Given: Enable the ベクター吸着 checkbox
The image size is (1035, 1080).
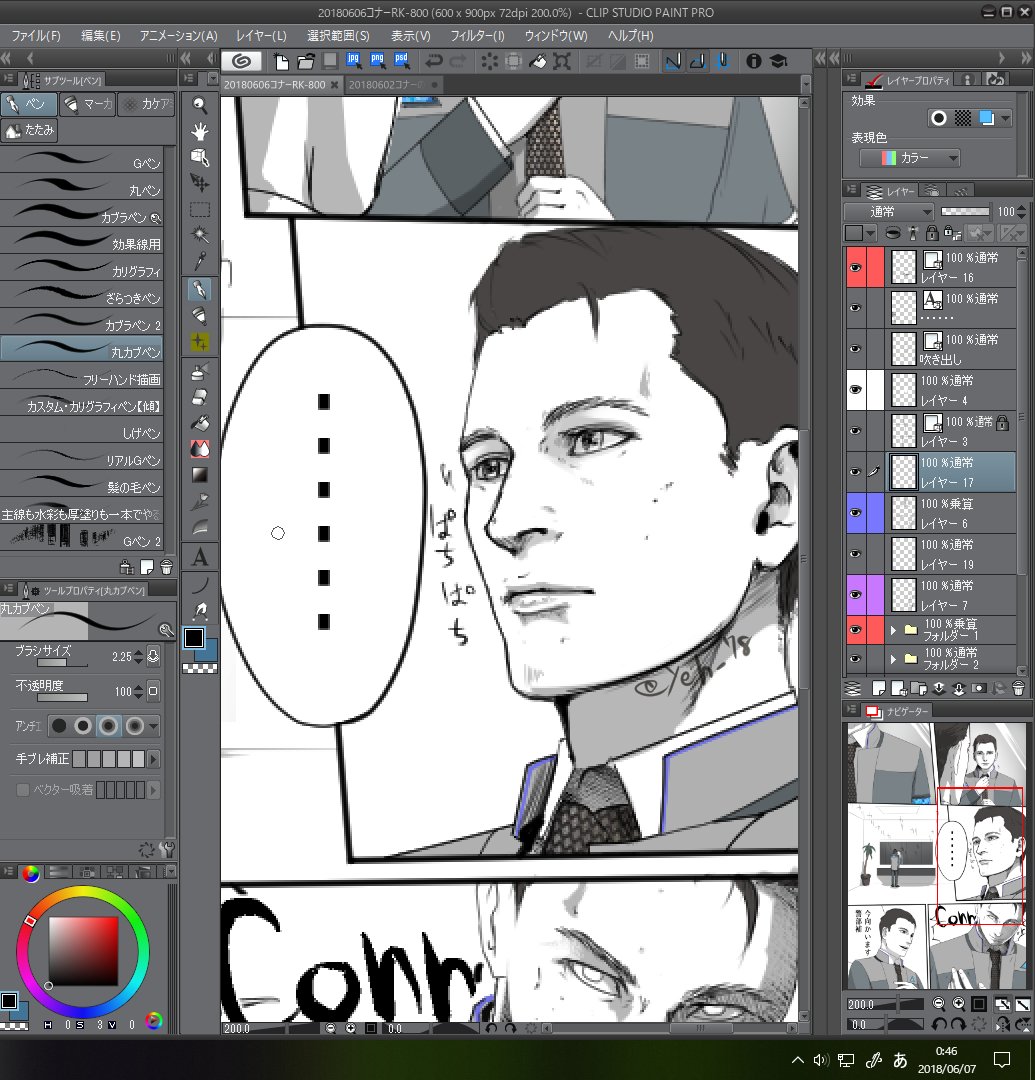Looking at the screenshot, I should point(23,789).
